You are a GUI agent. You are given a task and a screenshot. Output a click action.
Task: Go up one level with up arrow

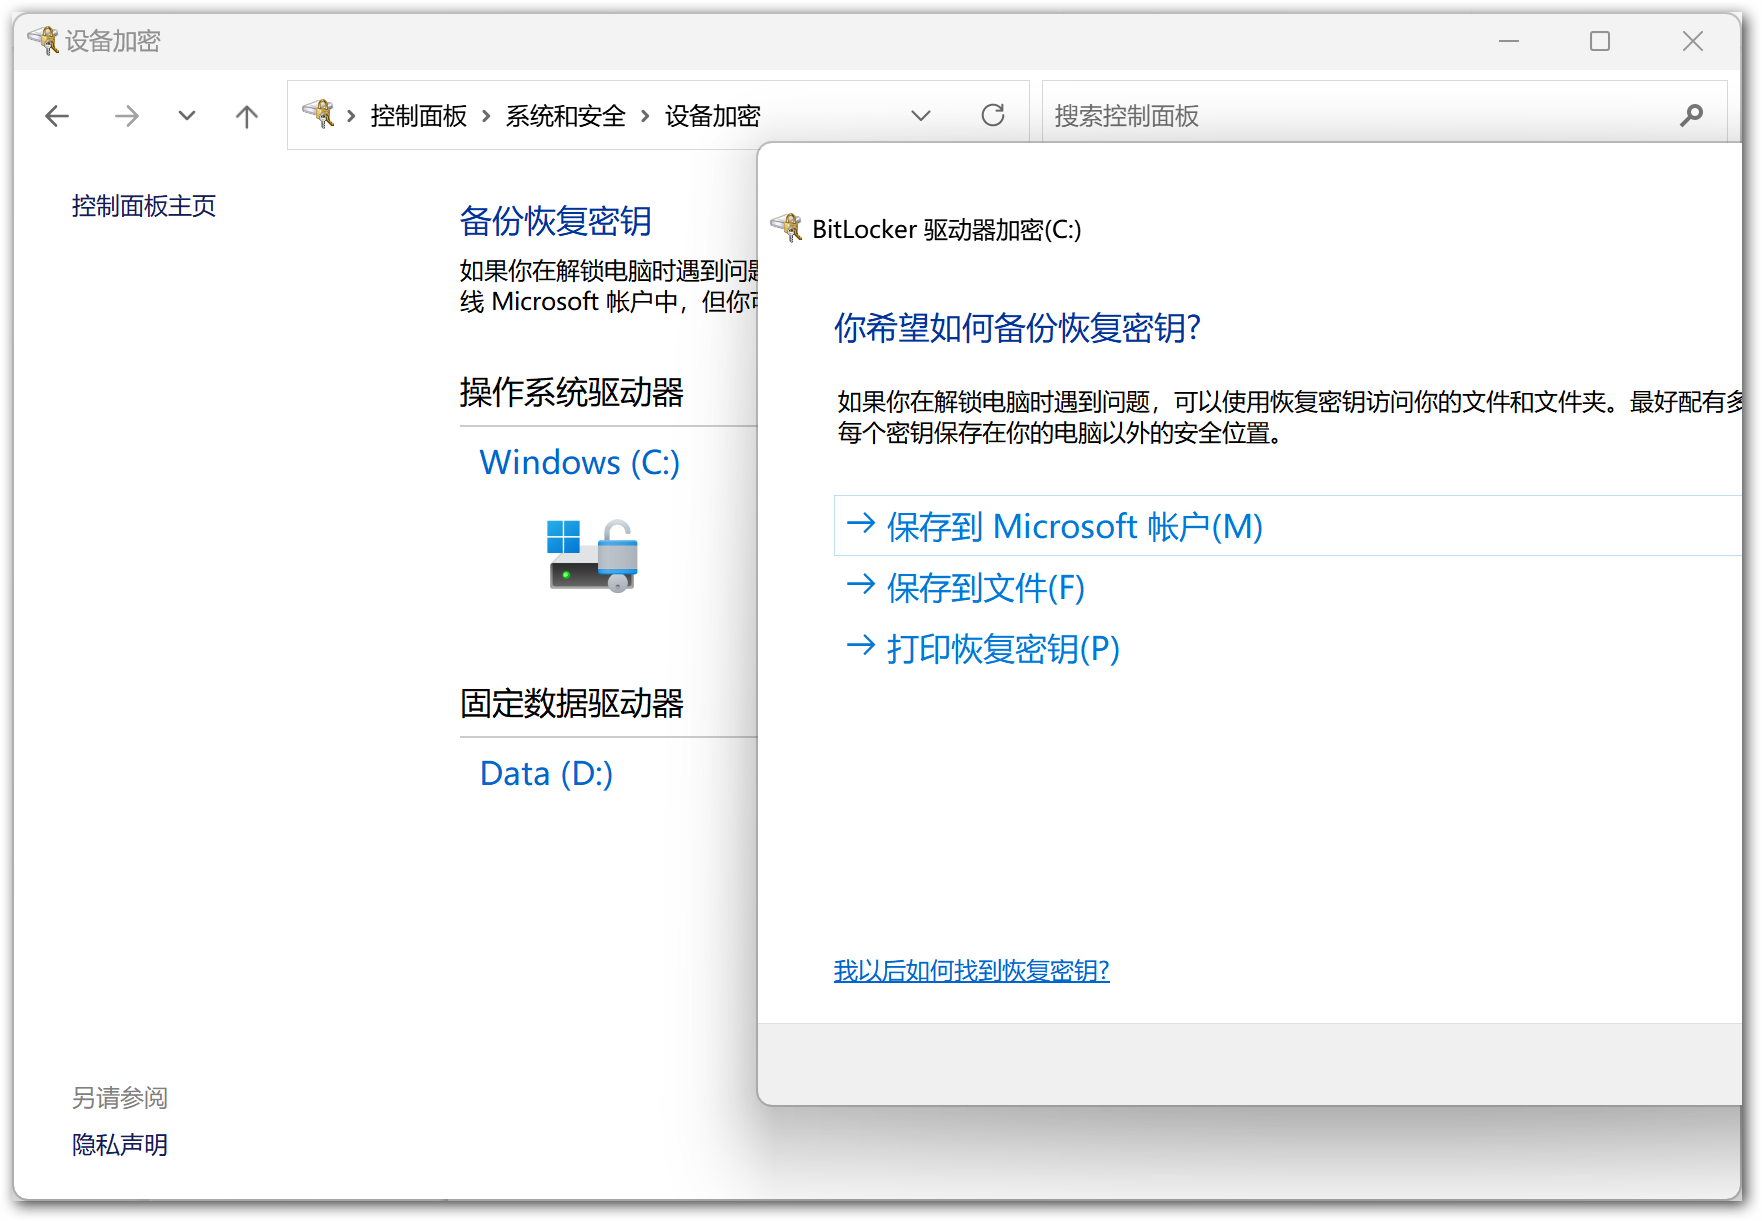point(247,116)
